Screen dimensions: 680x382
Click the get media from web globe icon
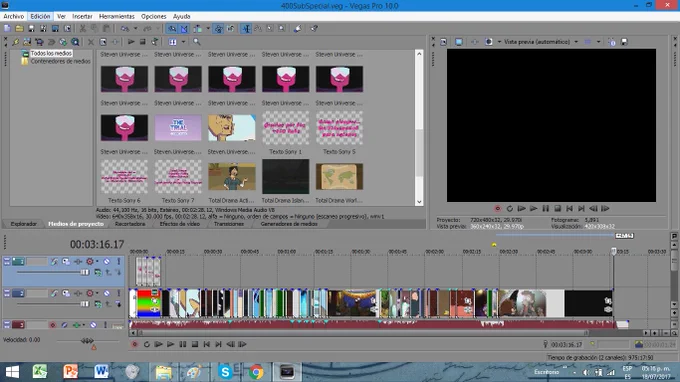[x=63, y=42]
